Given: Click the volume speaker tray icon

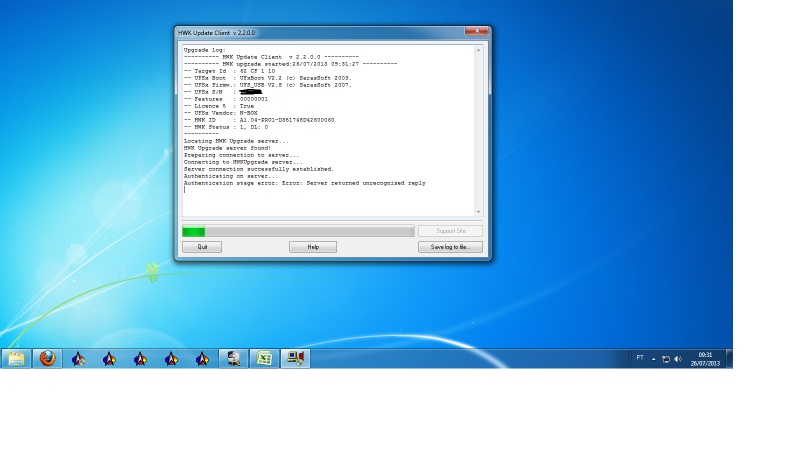Looking at the screenshot, I should pyautogui.click(x=678, y=359).
